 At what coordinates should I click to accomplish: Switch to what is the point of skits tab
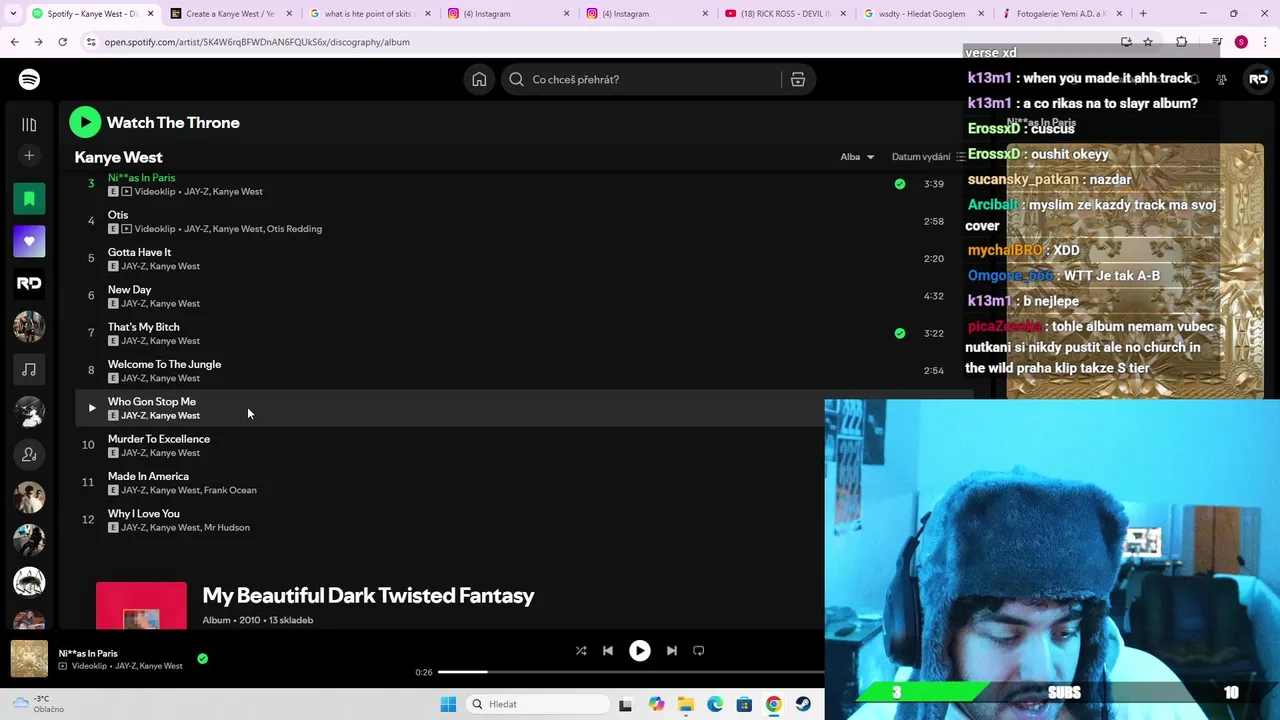(371, 14)
